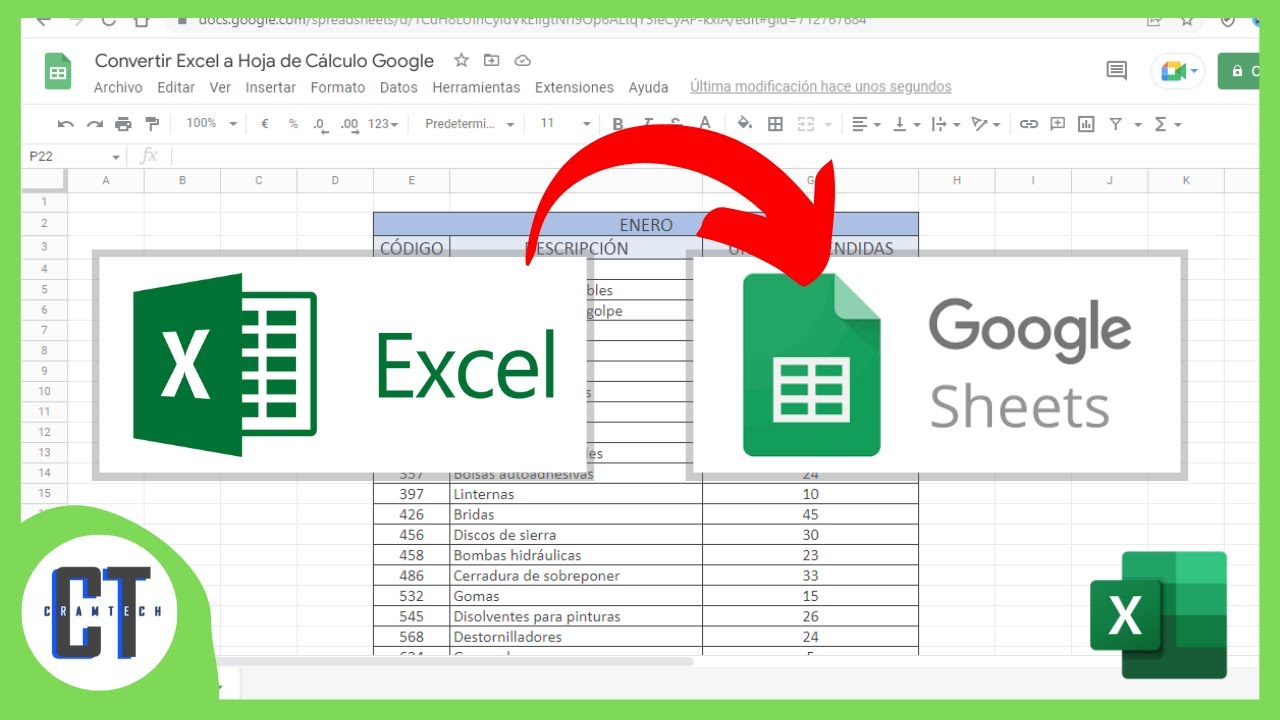Viewport: 1280px width, 720px height.
Task: Click the move to folder icon
Action: pyautogui.click(x=491, y=60)
